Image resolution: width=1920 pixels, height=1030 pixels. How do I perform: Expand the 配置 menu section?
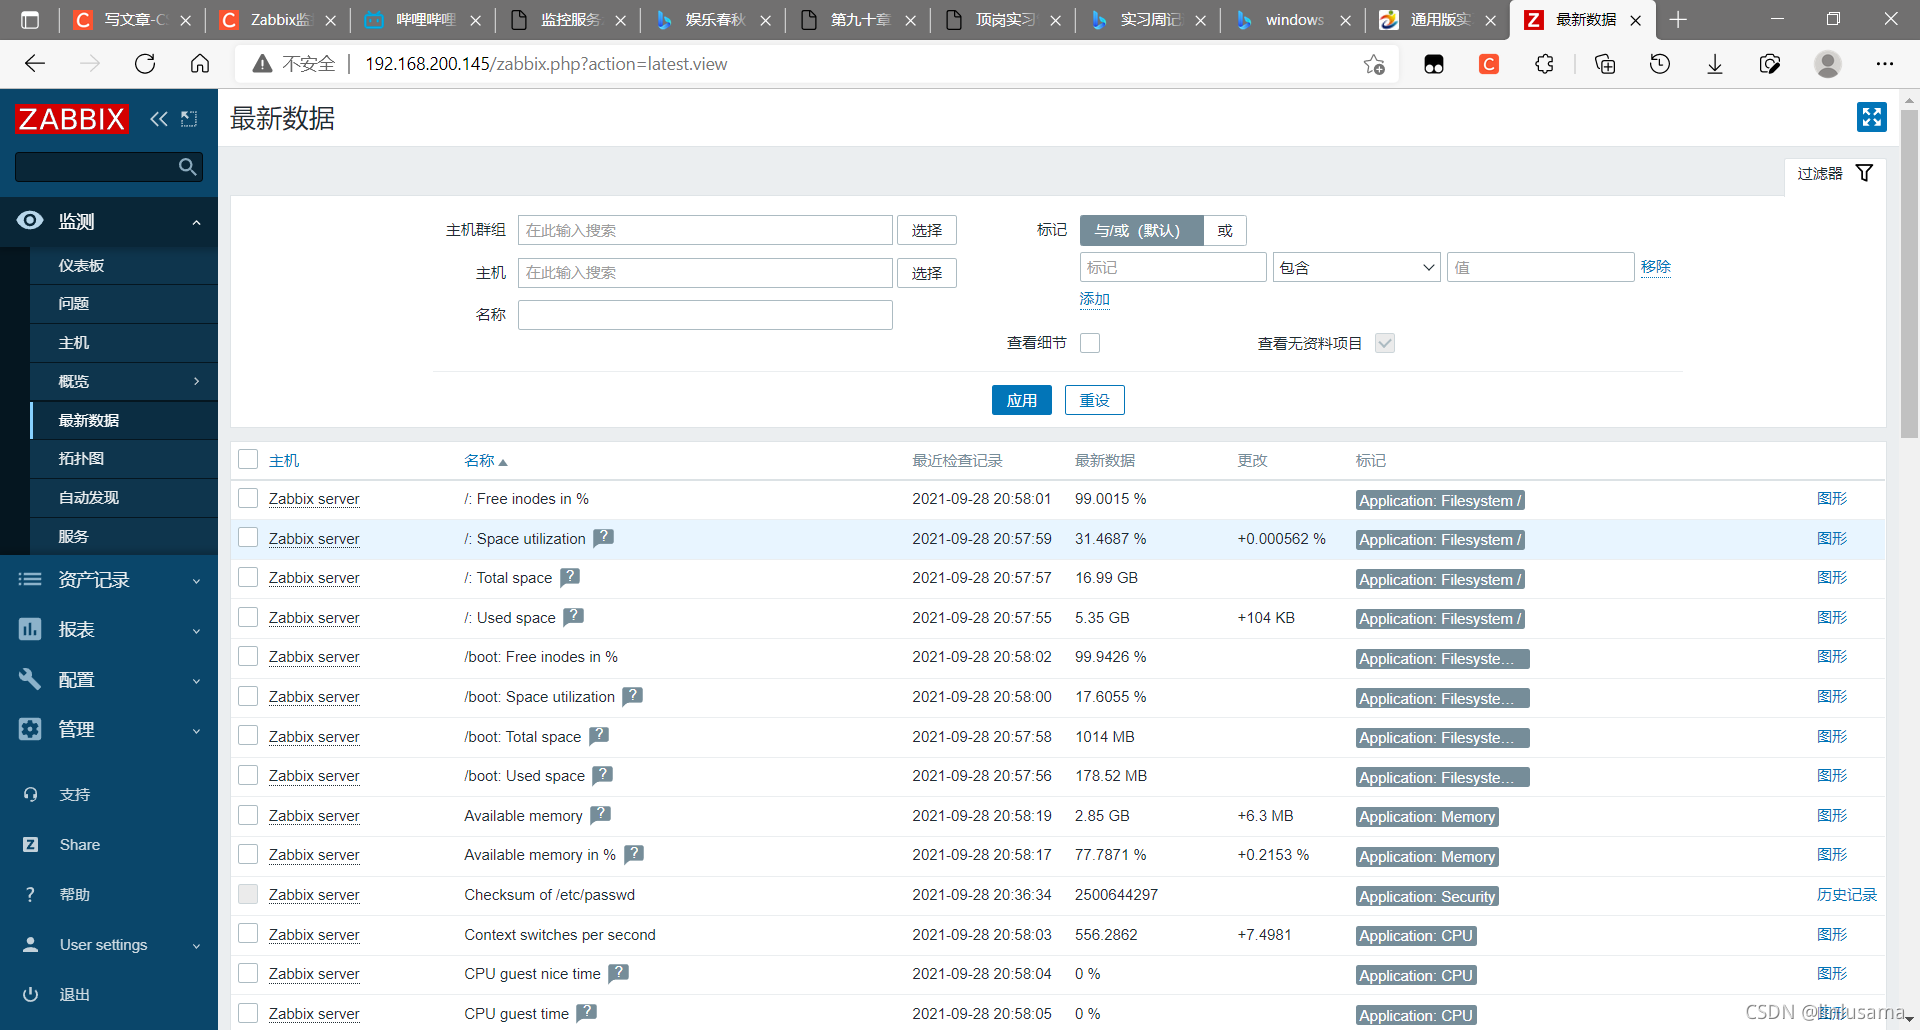click(x=109, y=680)
